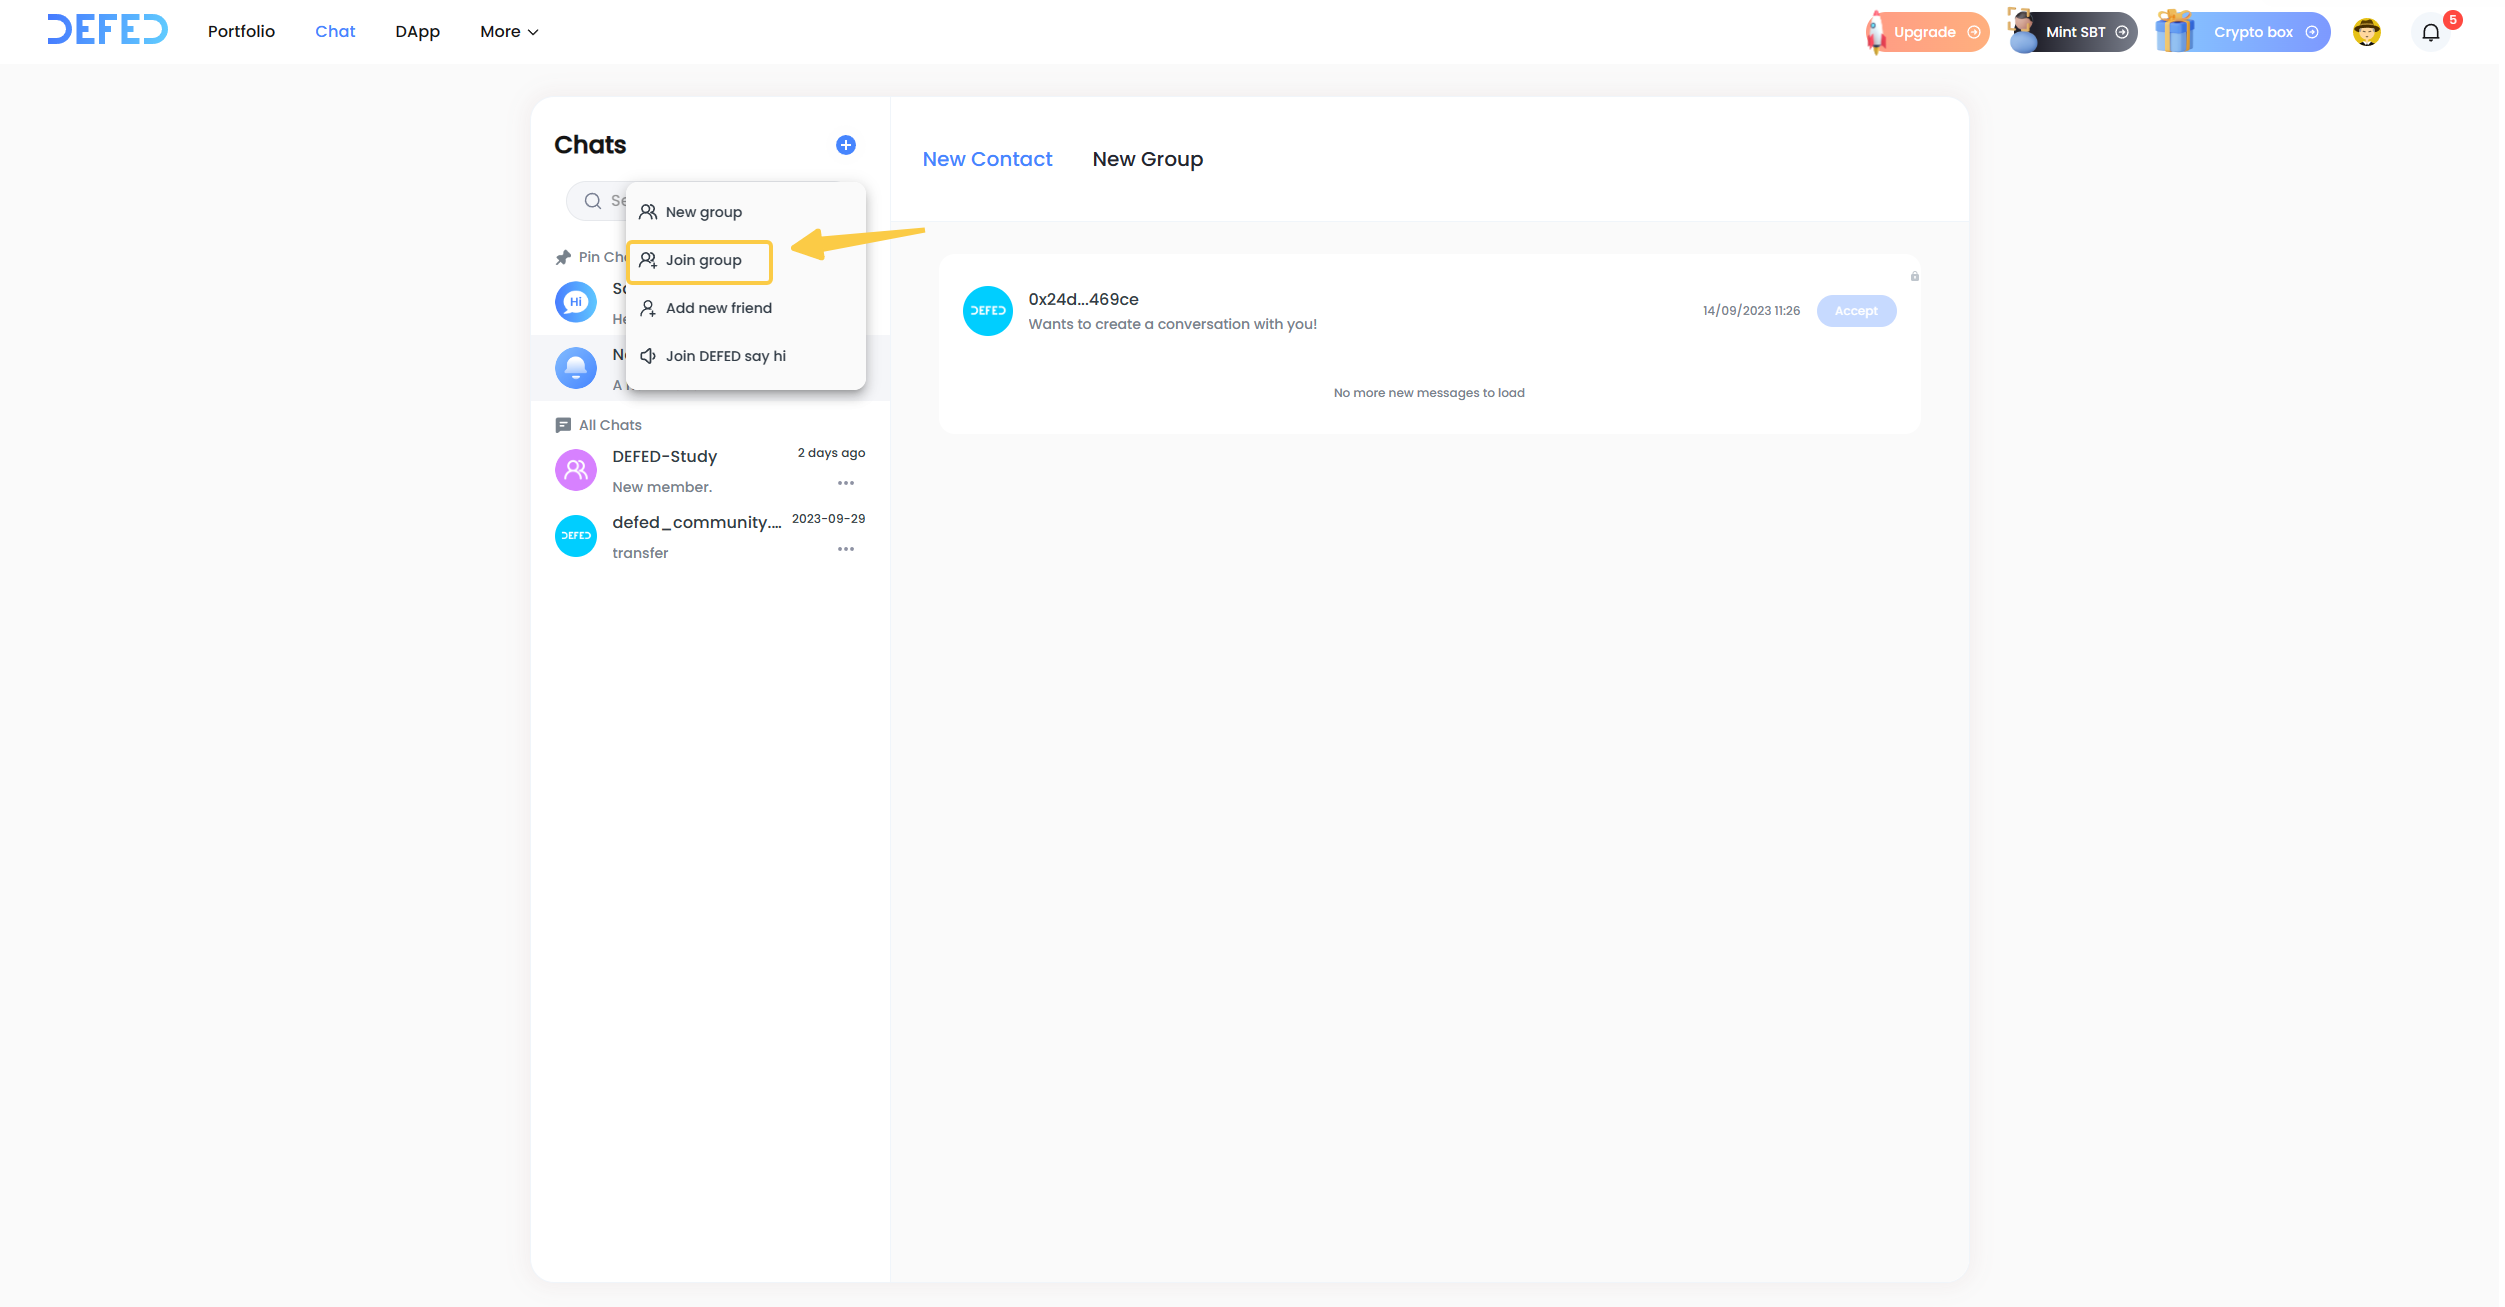Open the Notification bell chat entry
The image size is (2505, 1307).
pyautogui.click(x=575, y=368)
